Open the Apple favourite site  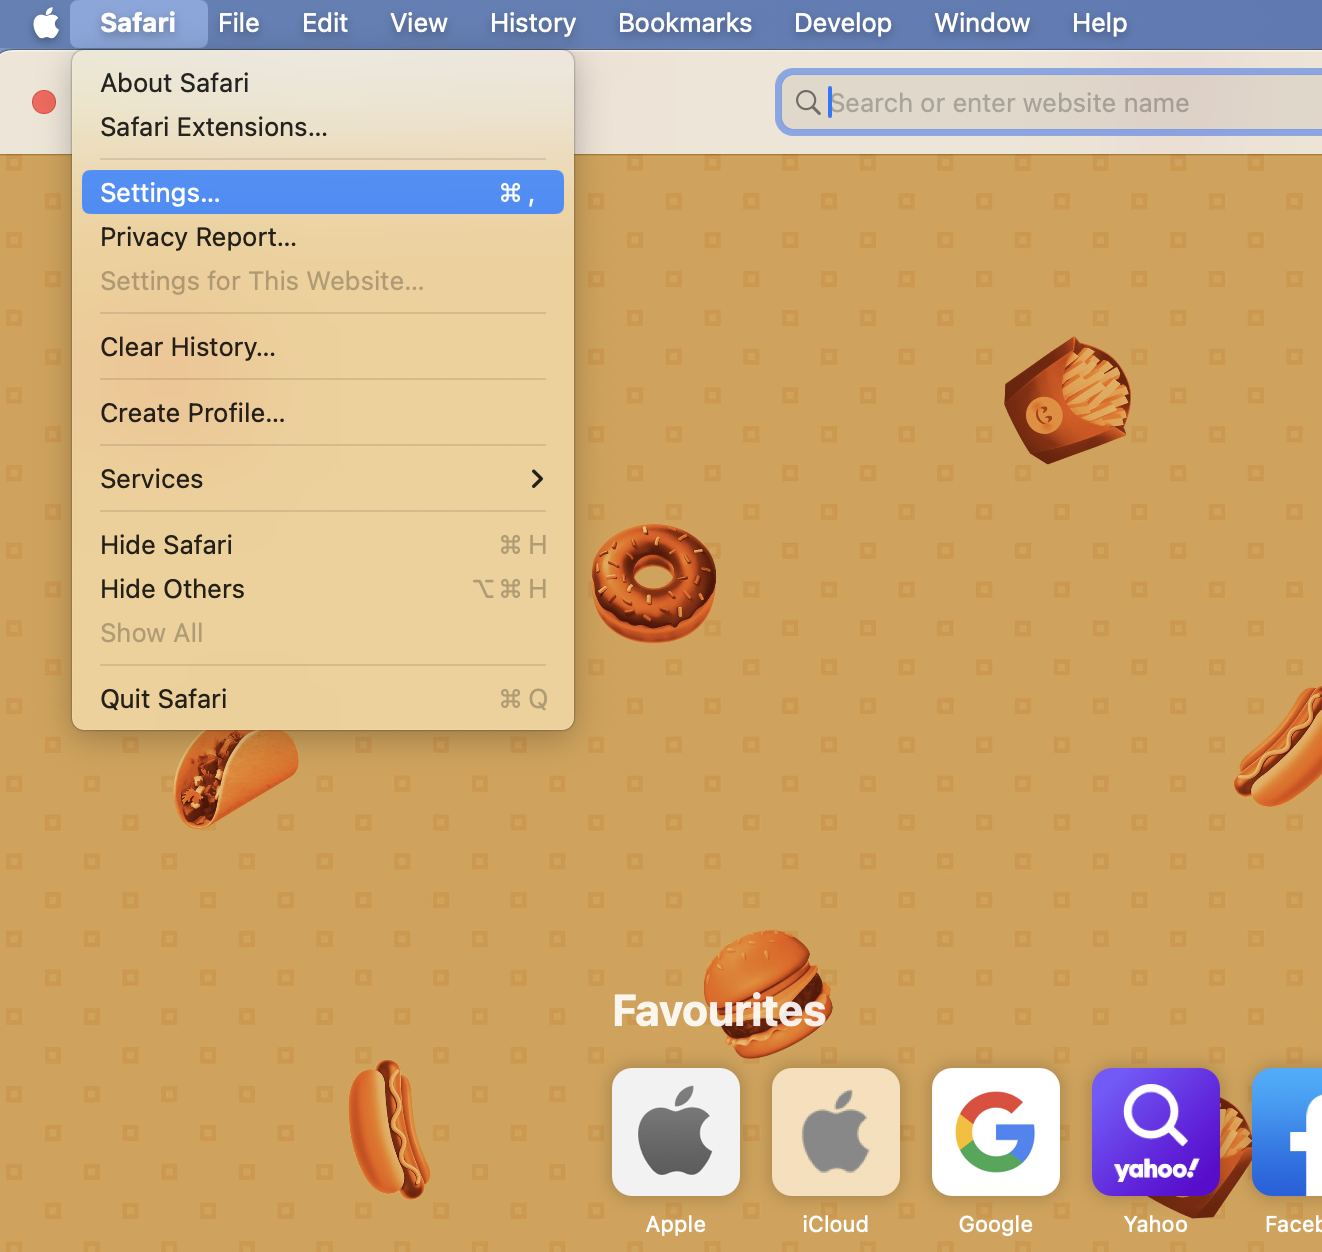pyautogui.click(x=675, y=1131)
